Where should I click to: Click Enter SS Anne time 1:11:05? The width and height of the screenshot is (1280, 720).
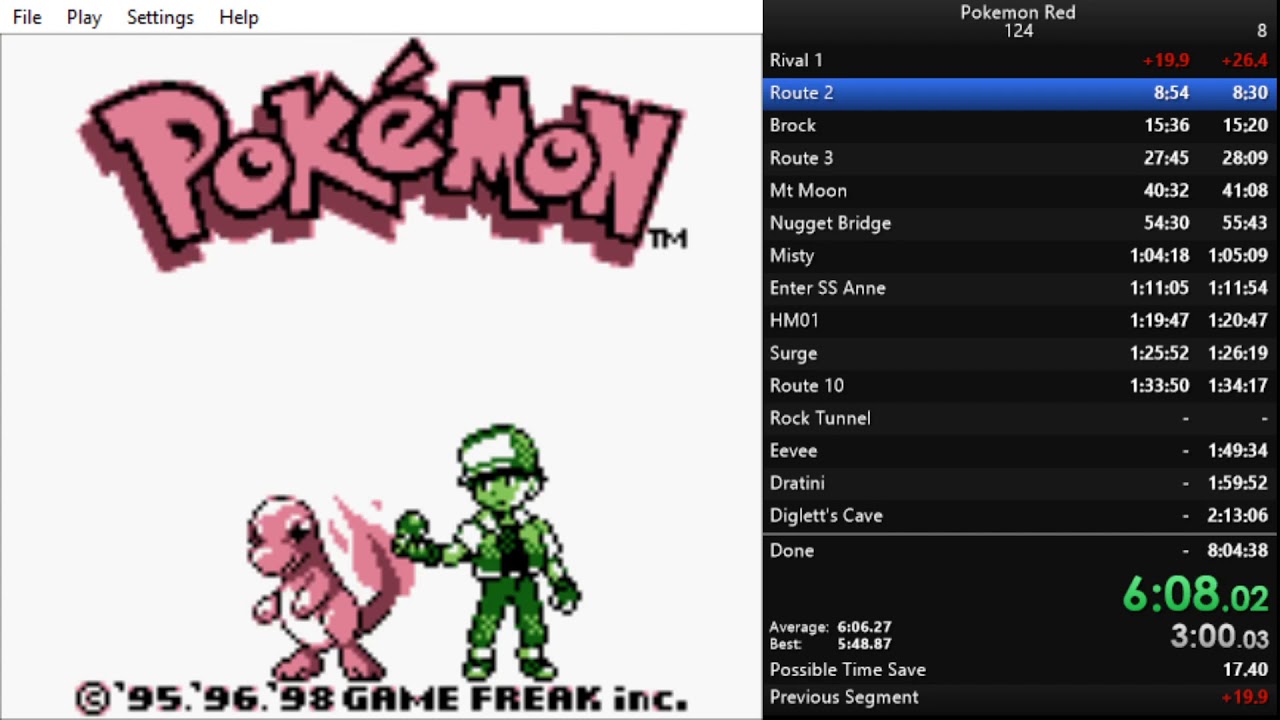pyautogui.click(x=1160, y=288)
